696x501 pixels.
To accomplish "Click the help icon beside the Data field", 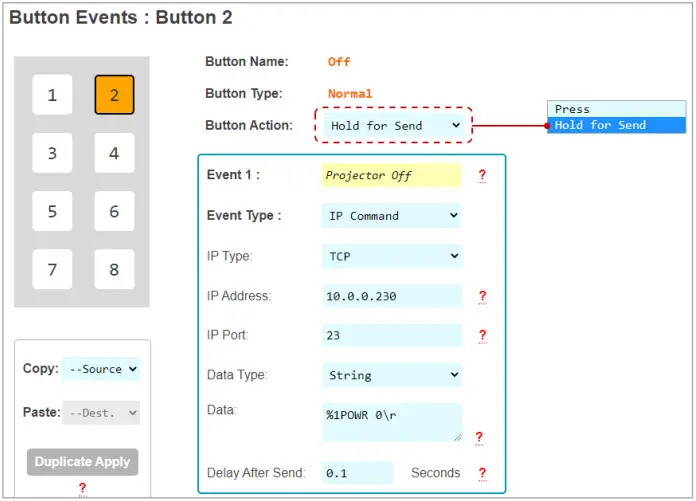I will (478, 437).
